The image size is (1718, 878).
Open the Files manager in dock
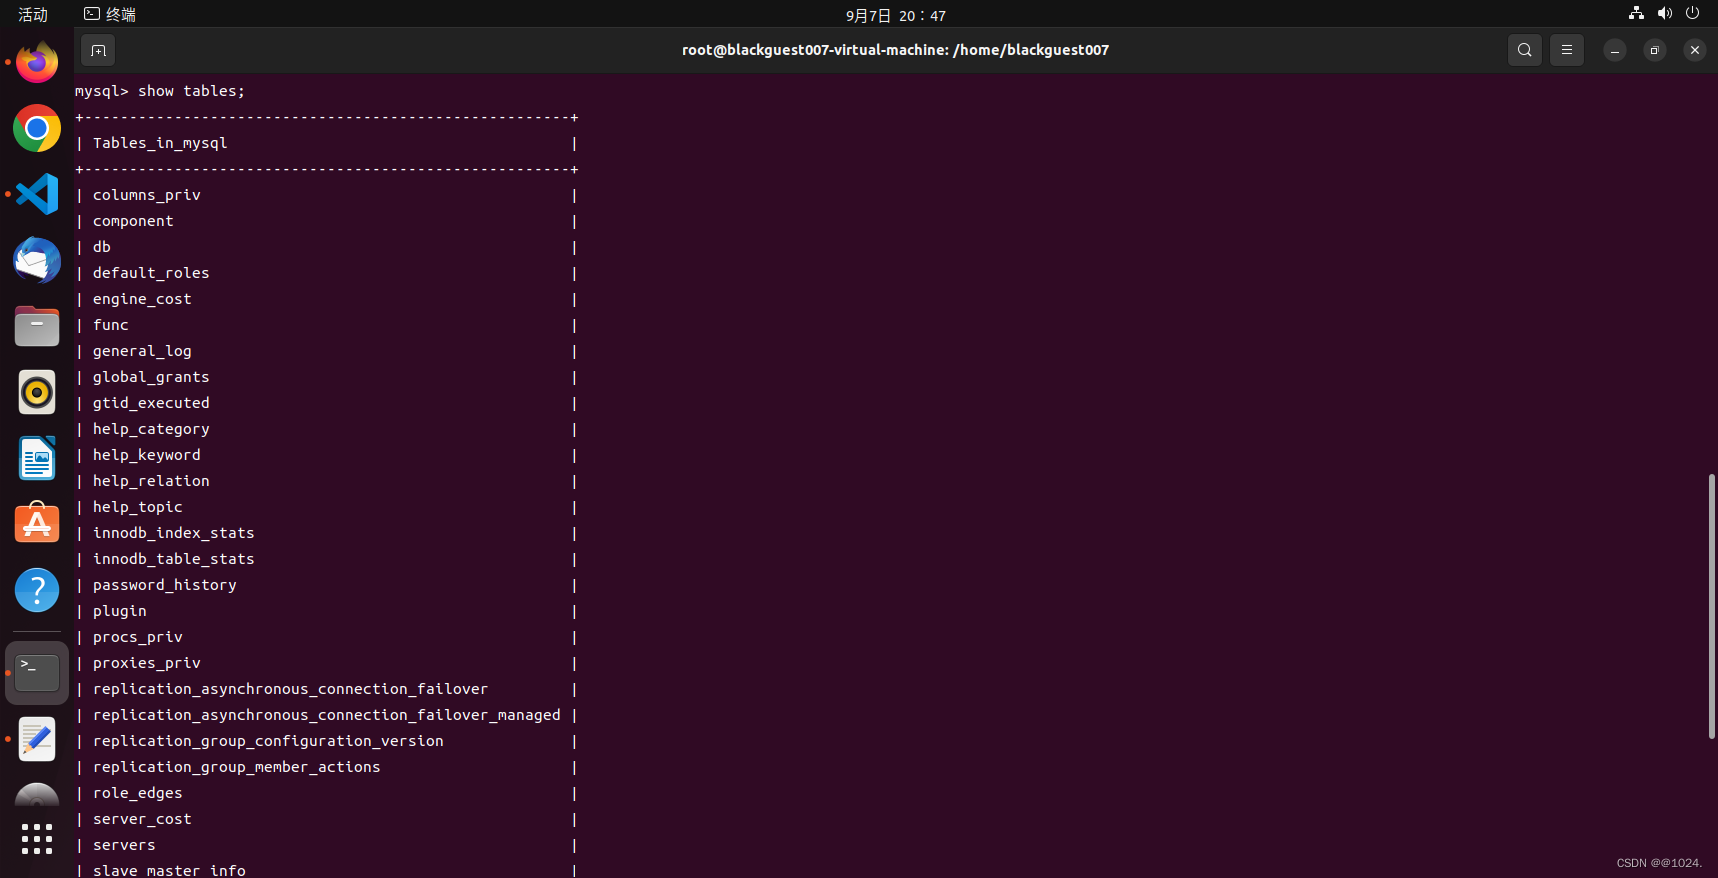37,326
